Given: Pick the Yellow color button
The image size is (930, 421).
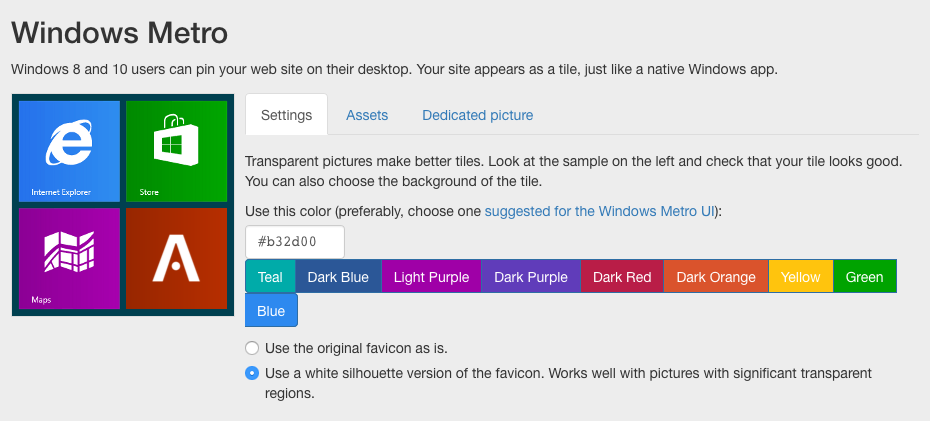Looking at the screenshot, I should click(801, 277).
